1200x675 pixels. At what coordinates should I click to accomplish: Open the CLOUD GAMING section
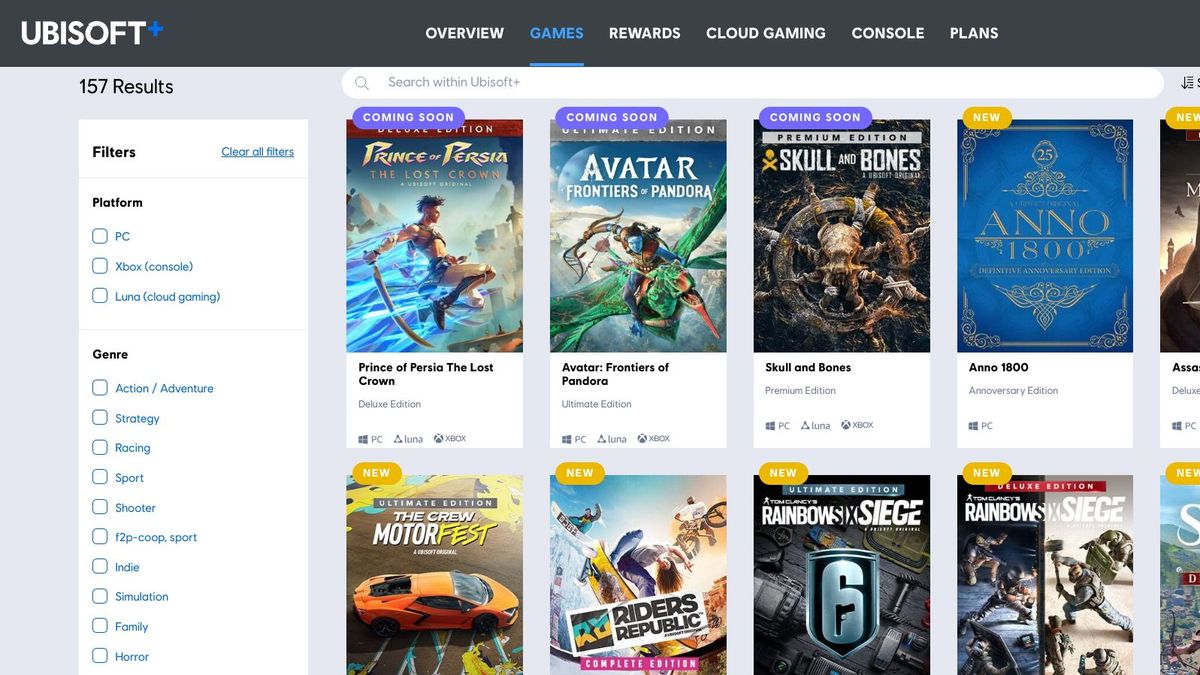tap(766, 32)
